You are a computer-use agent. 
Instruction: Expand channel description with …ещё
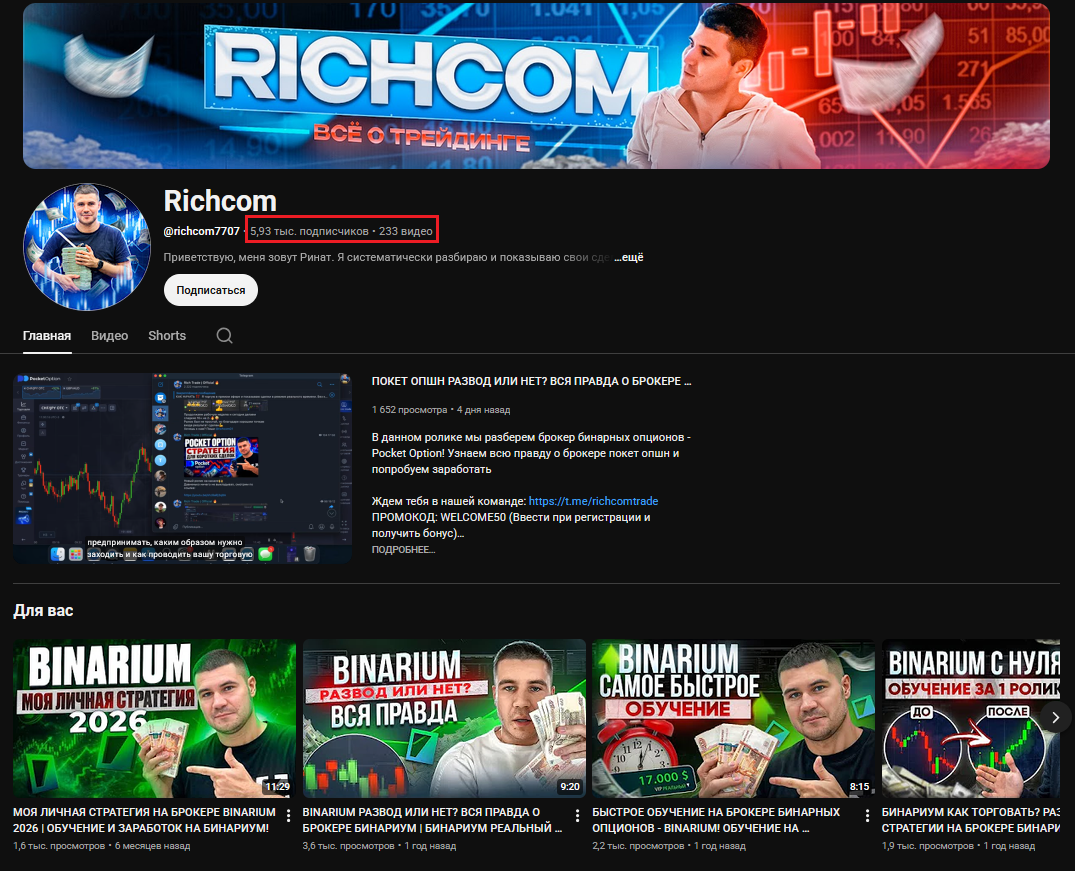629,257
